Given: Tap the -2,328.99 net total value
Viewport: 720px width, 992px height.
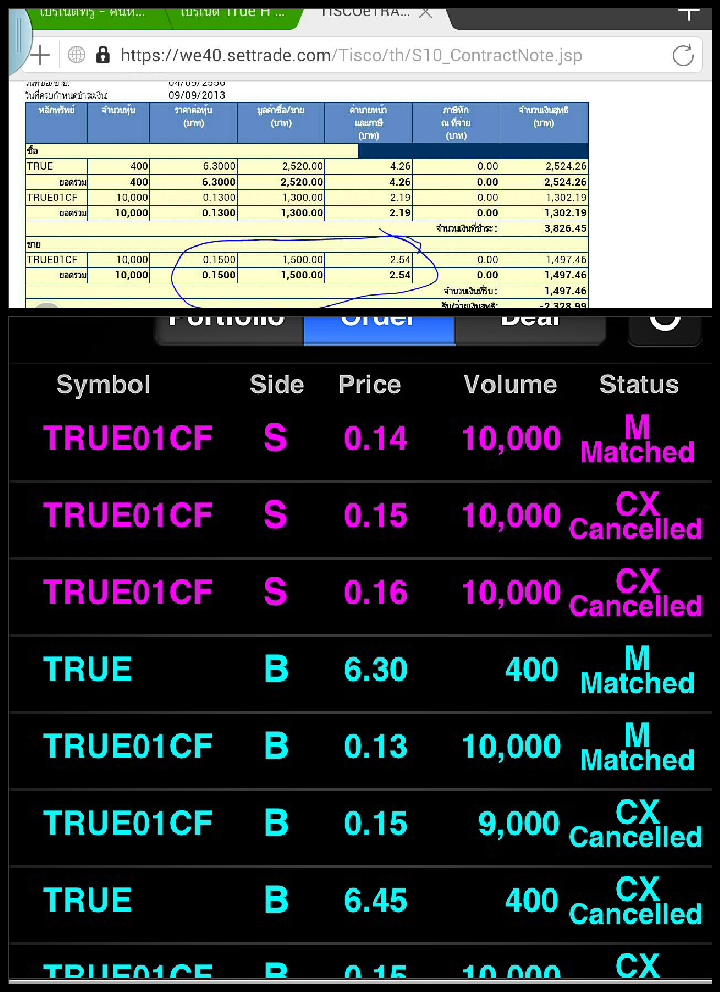Looking at the screenshot, I should point(563,305).
